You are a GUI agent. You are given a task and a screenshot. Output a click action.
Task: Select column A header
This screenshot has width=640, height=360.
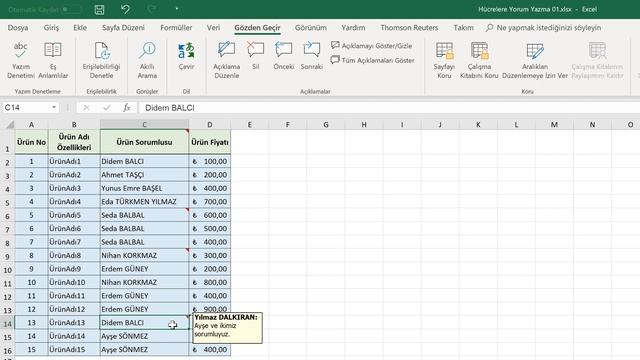tap(31, 124)
